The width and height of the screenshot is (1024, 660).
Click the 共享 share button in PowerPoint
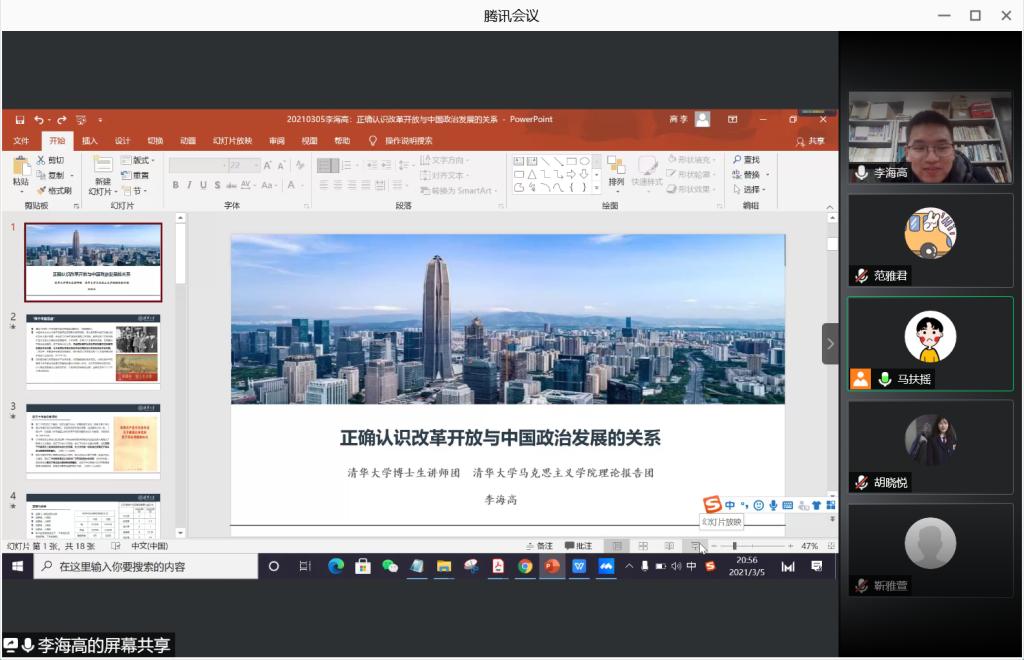810,141
